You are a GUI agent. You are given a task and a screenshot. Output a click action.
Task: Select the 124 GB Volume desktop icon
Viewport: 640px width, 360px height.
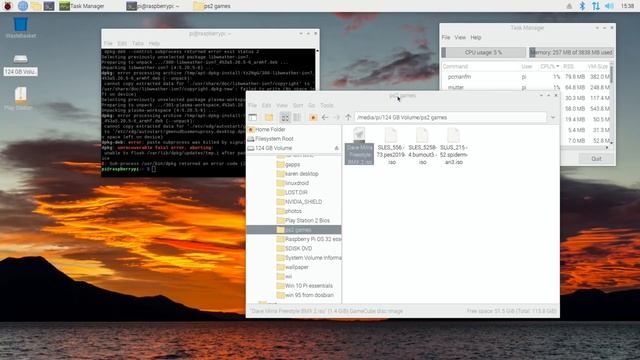20,64
